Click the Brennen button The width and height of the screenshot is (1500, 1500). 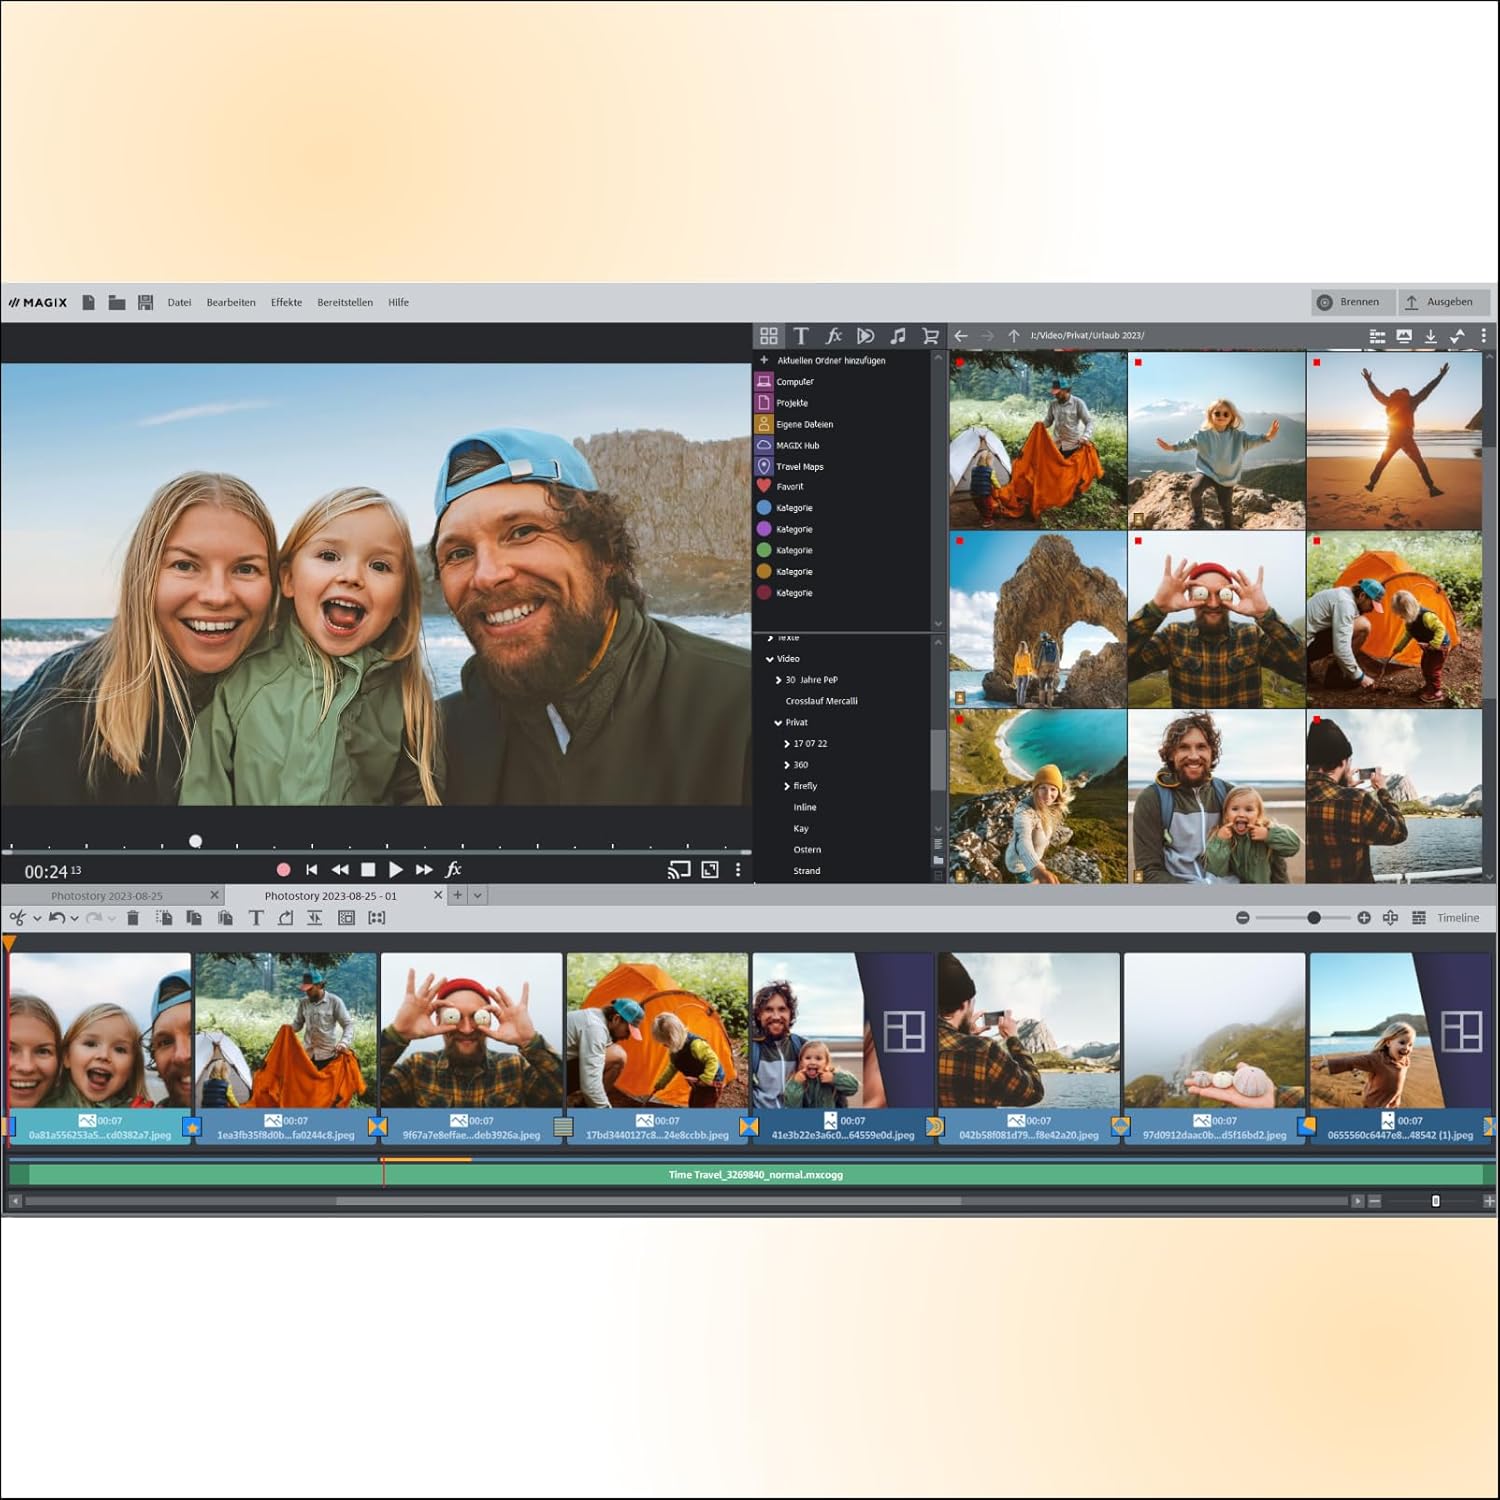[x=1350, y=302]
